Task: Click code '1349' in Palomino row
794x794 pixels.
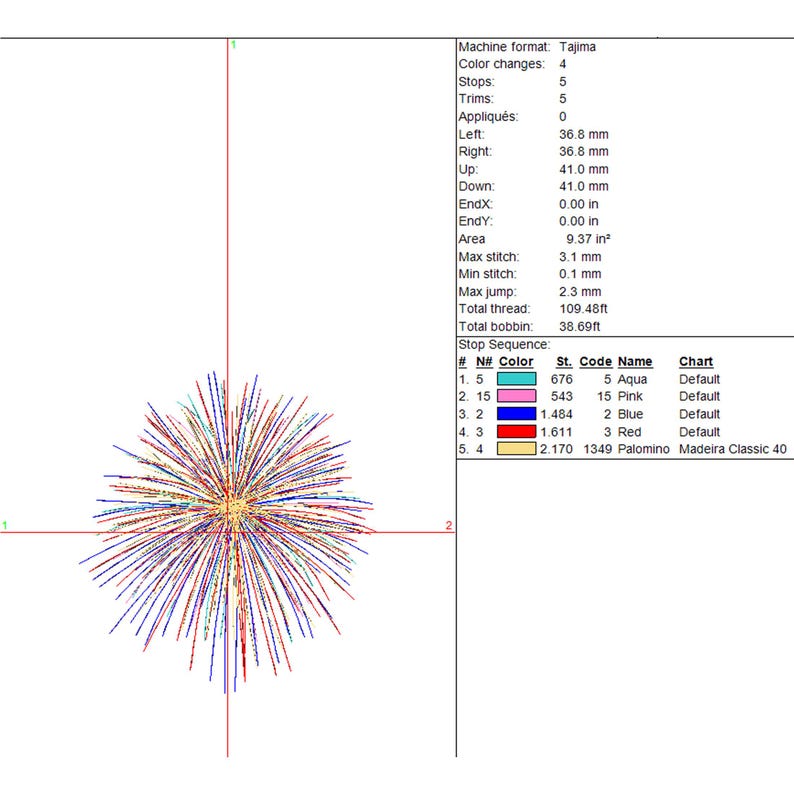Action: pyautogui.click(x=598, y=449)
